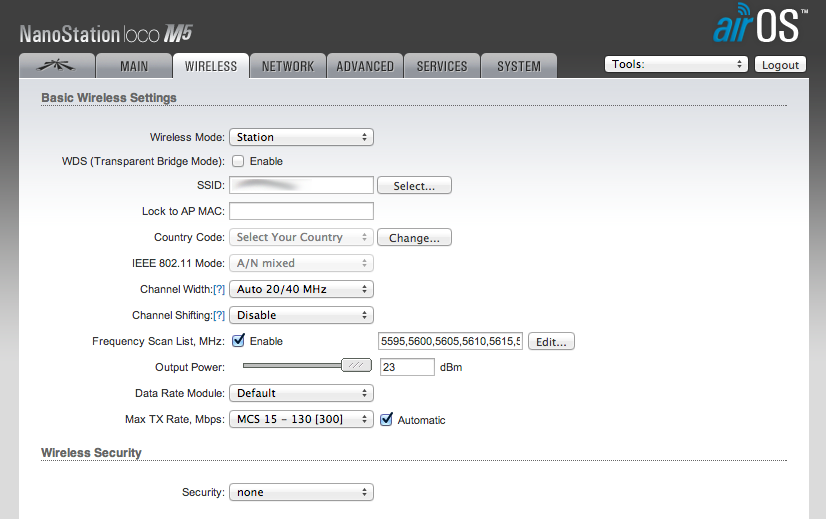Switch to the Network tab
This screenshot has width=826, height=519.
click(288, 66)
